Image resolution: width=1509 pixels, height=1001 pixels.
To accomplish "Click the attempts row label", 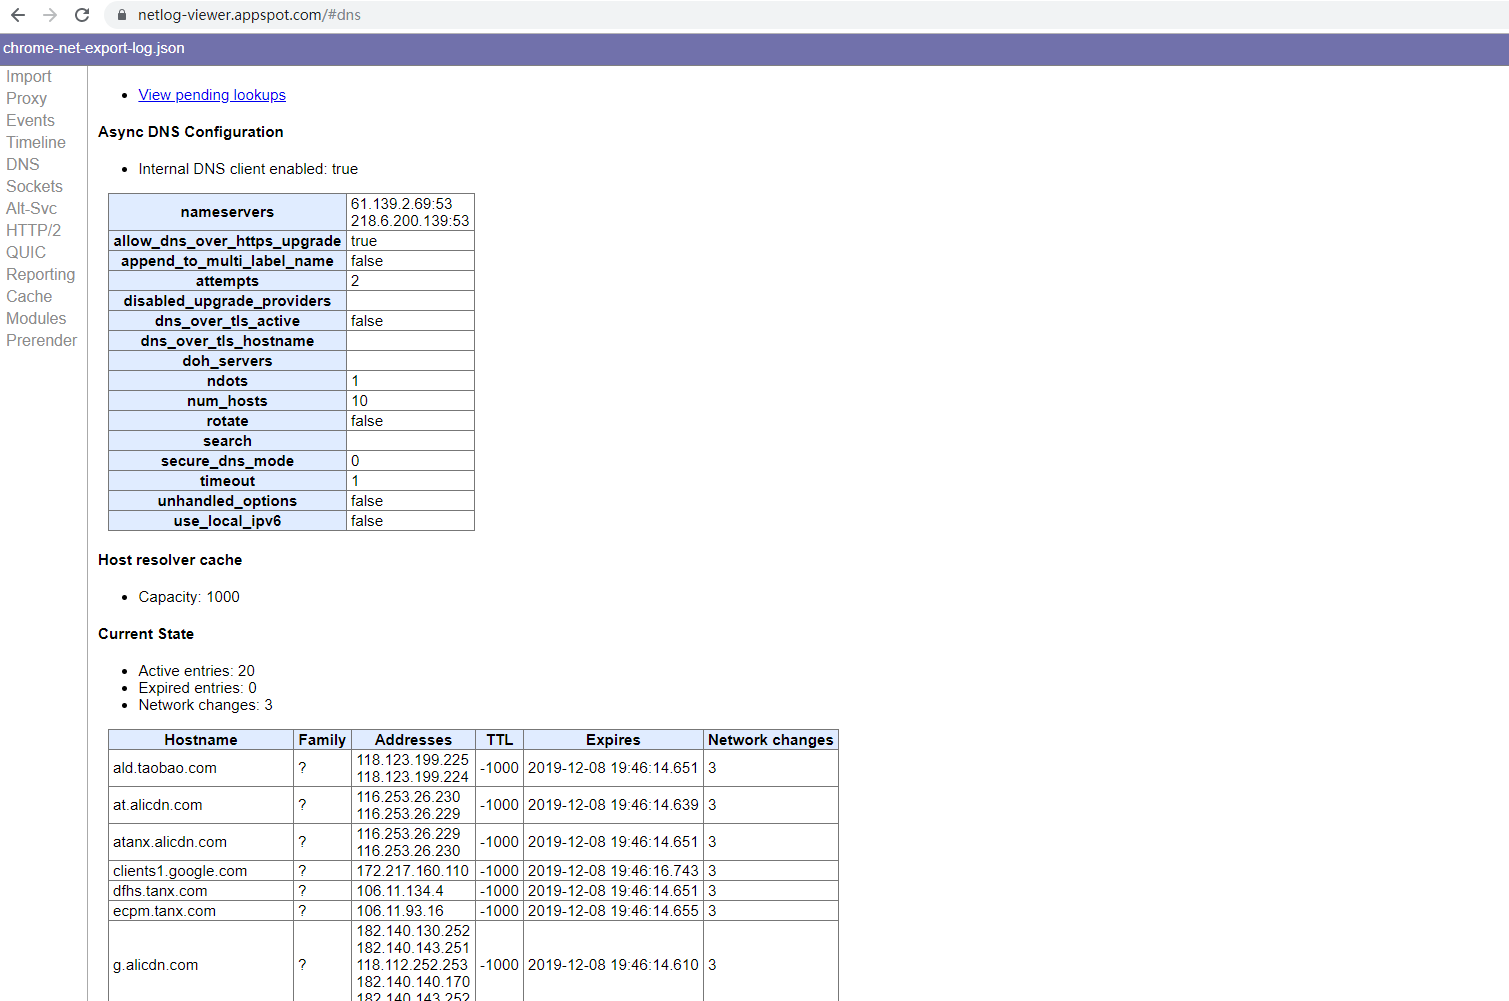I will pos(227,281).
